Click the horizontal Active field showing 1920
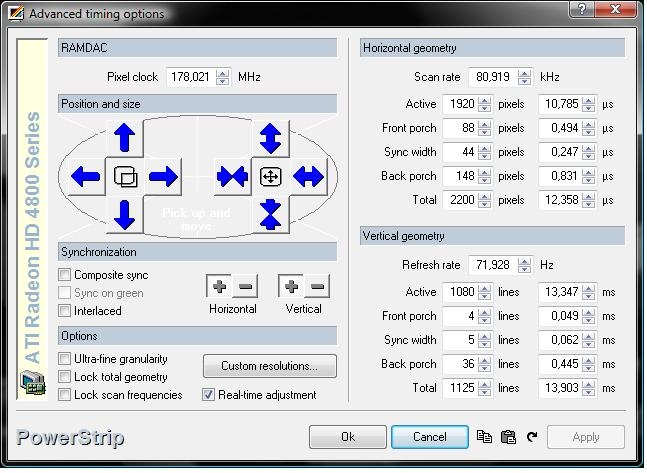This screenshot has height=473, width=647. pos(460,104)
